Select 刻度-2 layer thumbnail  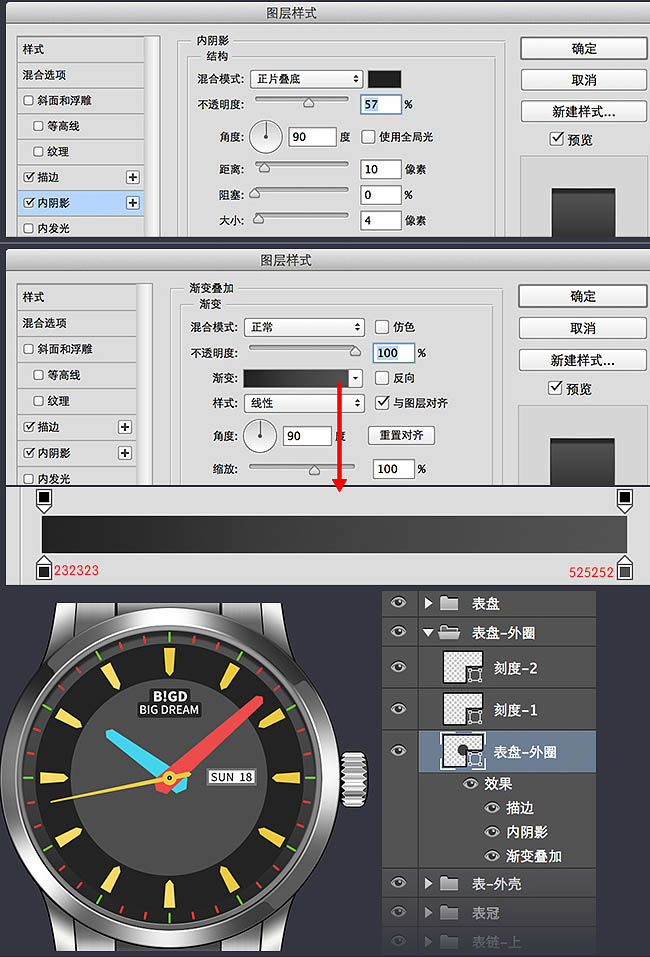[x=462, y=667]
